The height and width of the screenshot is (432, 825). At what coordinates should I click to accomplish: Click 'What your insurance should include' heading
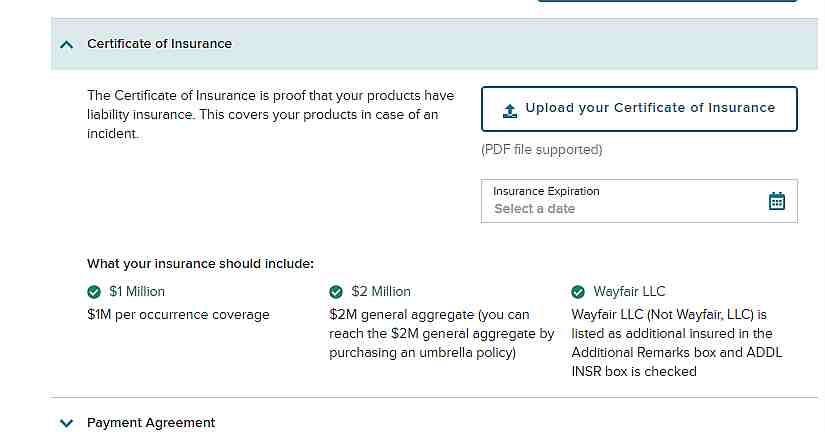200,264
